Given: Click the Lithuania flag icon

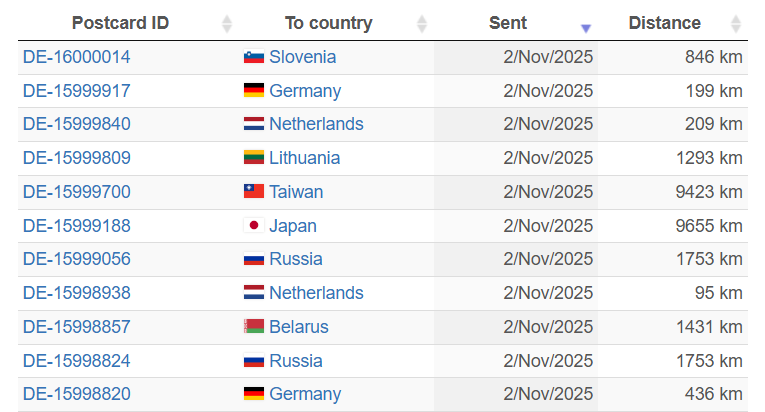Looking at the screenshot, I should (253, 158).
